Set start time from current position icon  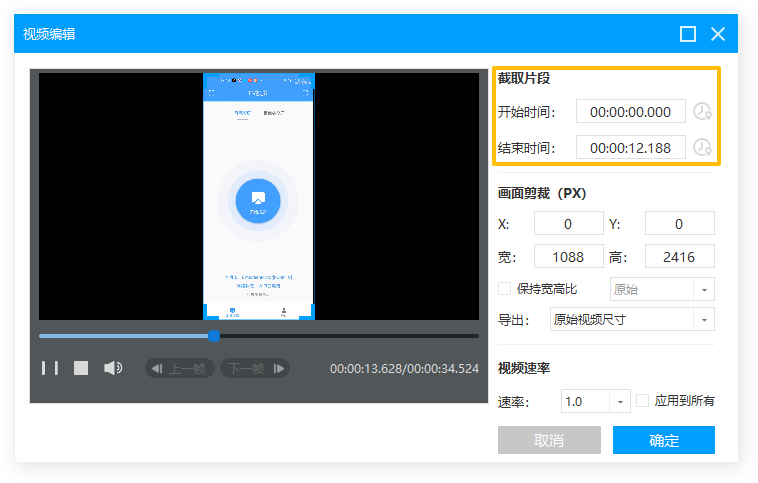coord(703,112)
